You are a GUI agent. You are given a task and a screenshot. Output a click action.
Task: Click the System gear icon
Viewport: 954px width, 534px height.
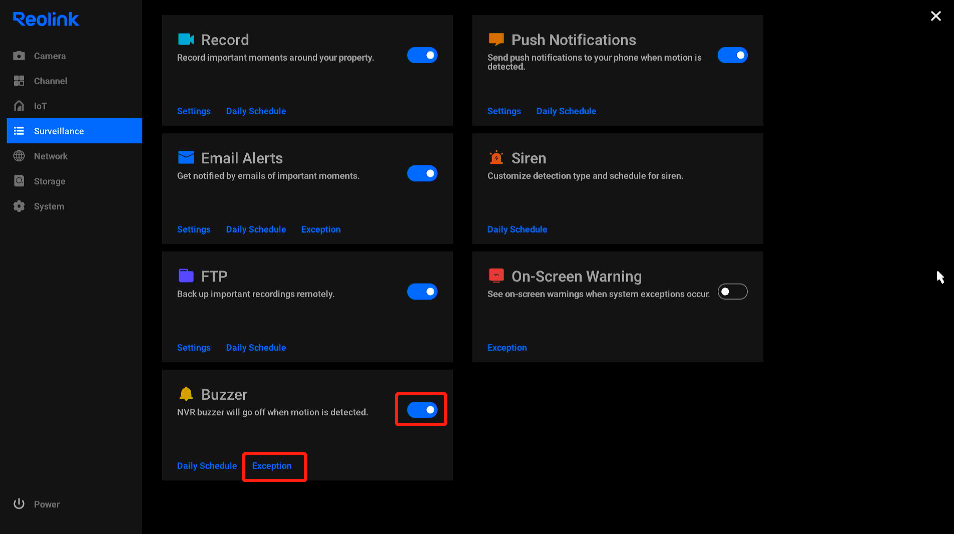(19, 206)
